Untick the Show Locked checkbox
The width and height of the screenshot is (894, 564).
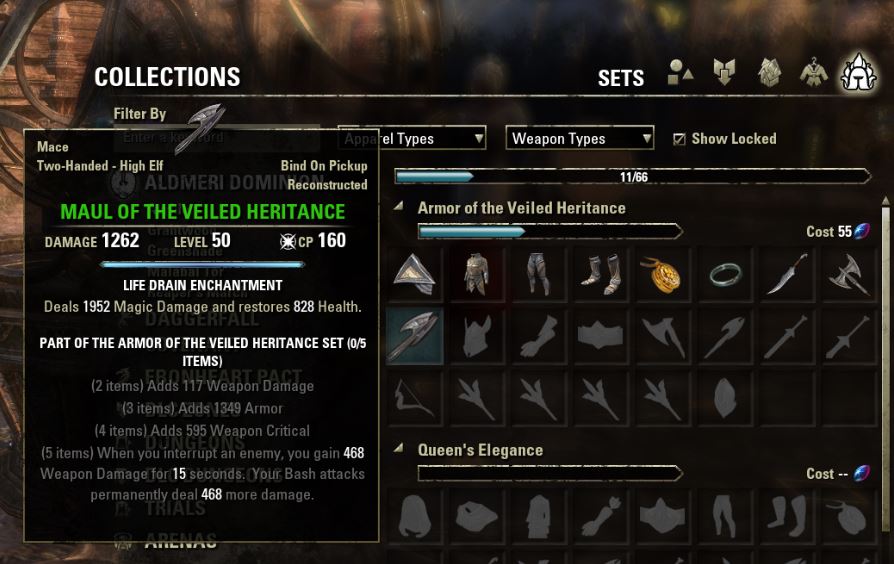coord(678,139)
